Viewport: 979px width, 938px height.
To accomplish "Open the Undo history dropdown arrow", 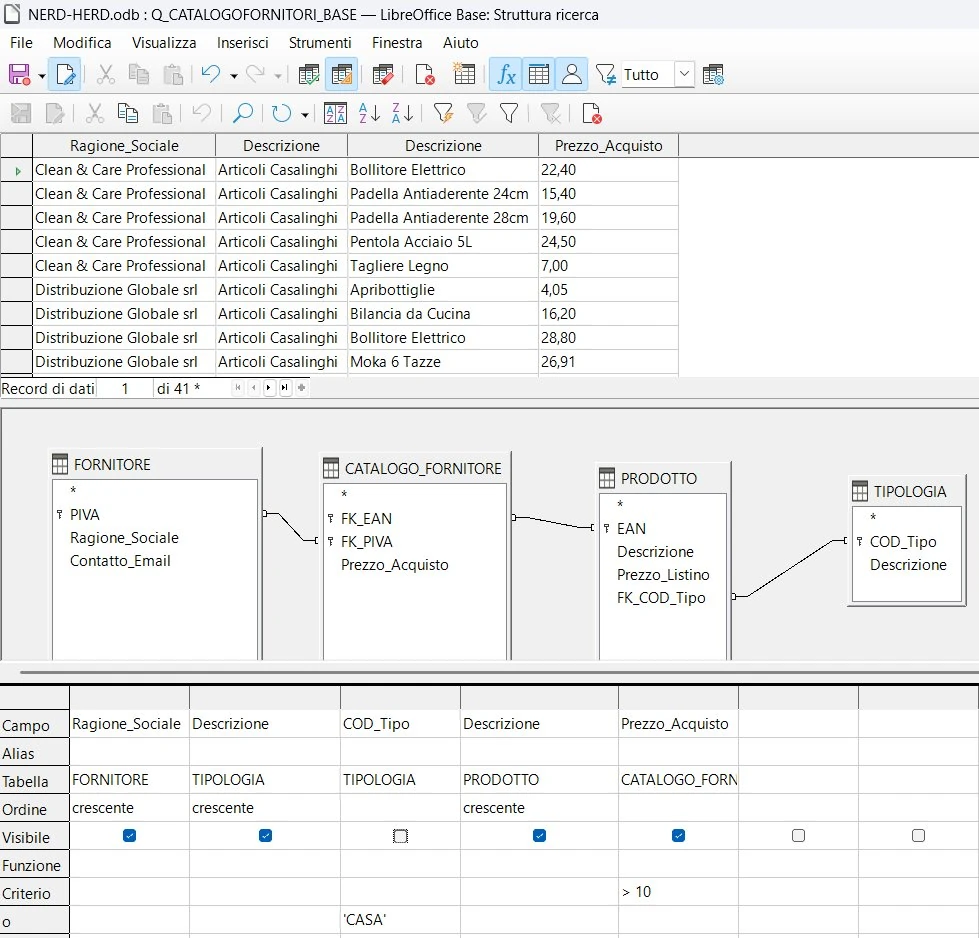I will point(234,76).
